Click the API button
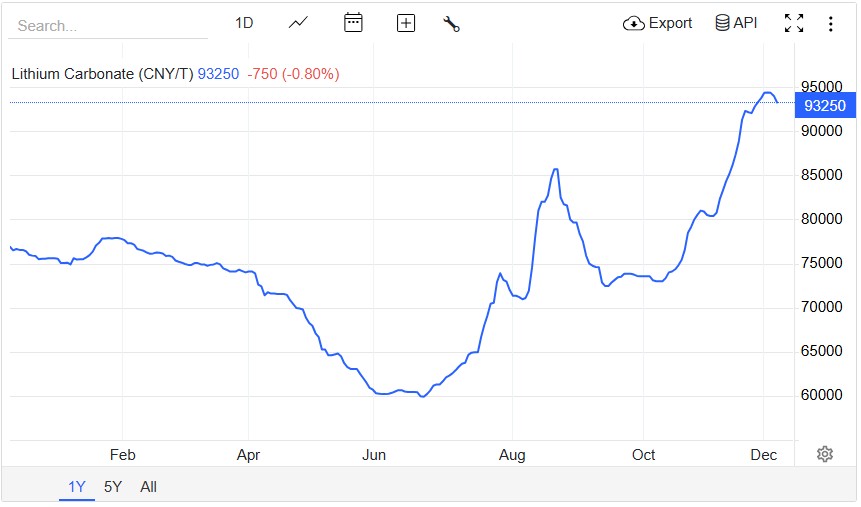 (736, 23)
